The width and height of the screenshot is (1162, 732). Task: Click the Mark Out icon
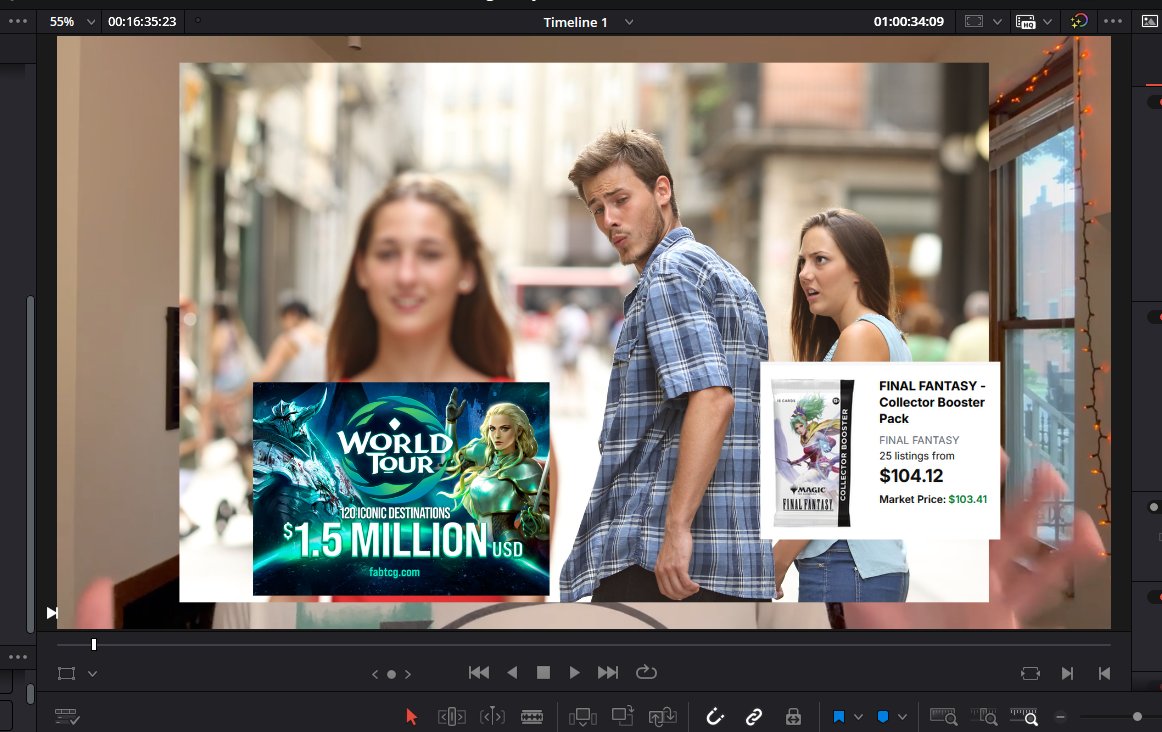pos(1104,673)
